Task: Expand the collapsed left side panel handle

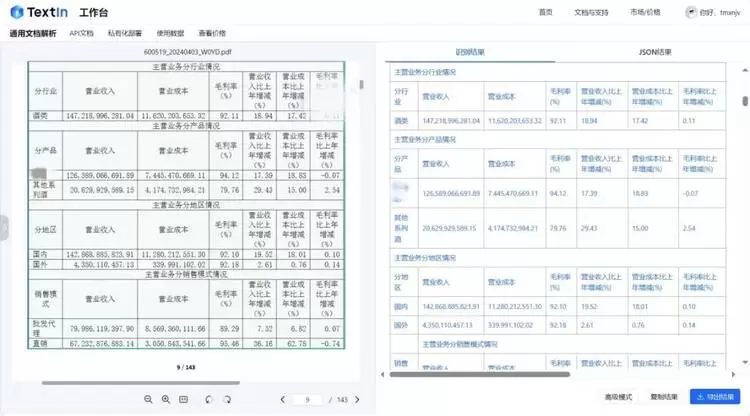Action: (x=4, y=228)
